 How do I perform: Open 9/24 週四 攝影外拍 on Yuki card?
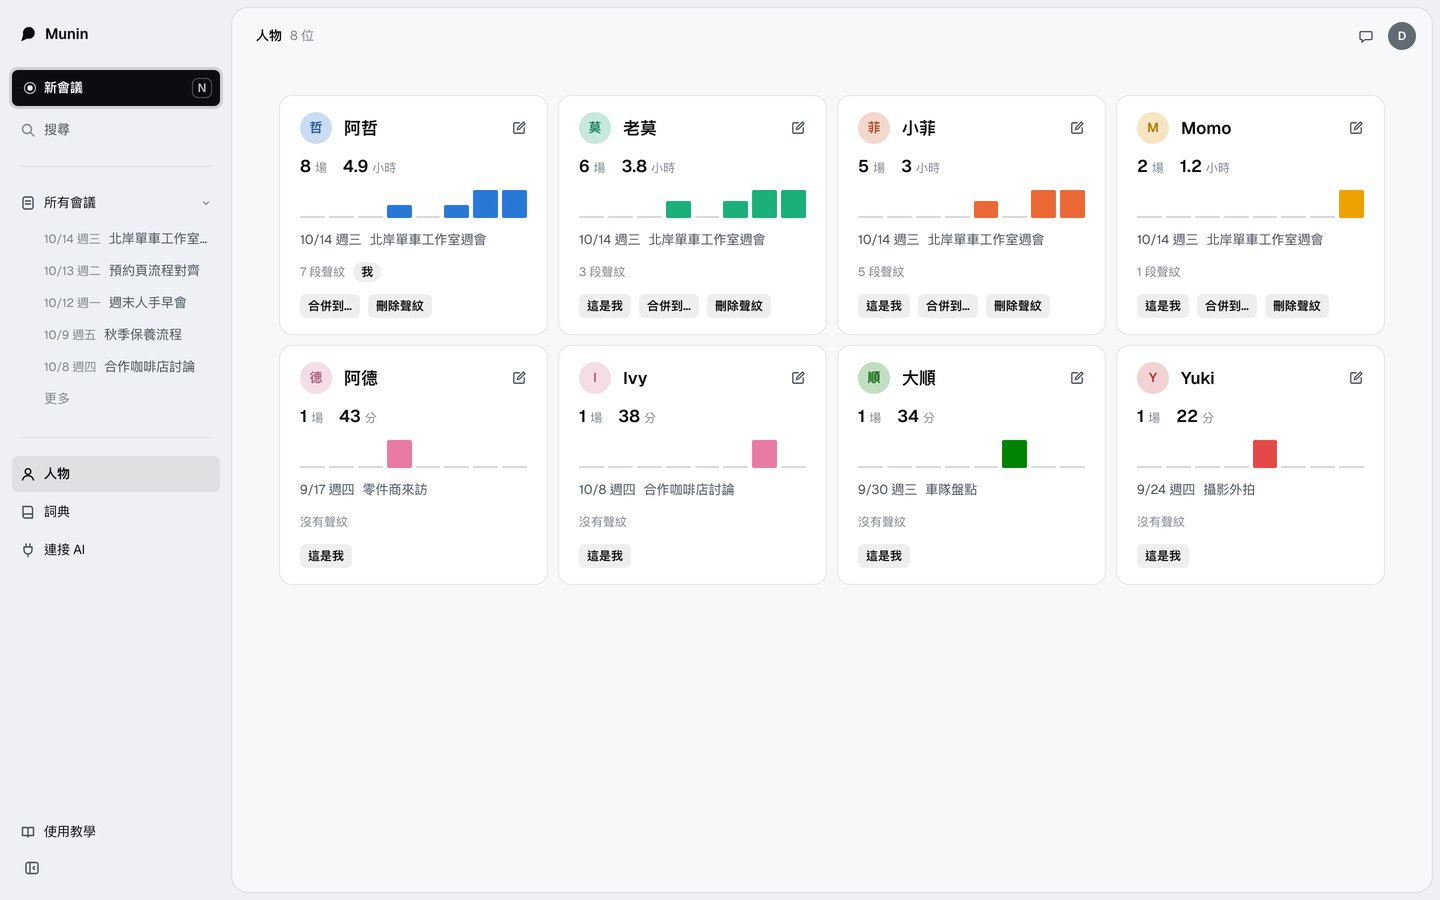1196,490
